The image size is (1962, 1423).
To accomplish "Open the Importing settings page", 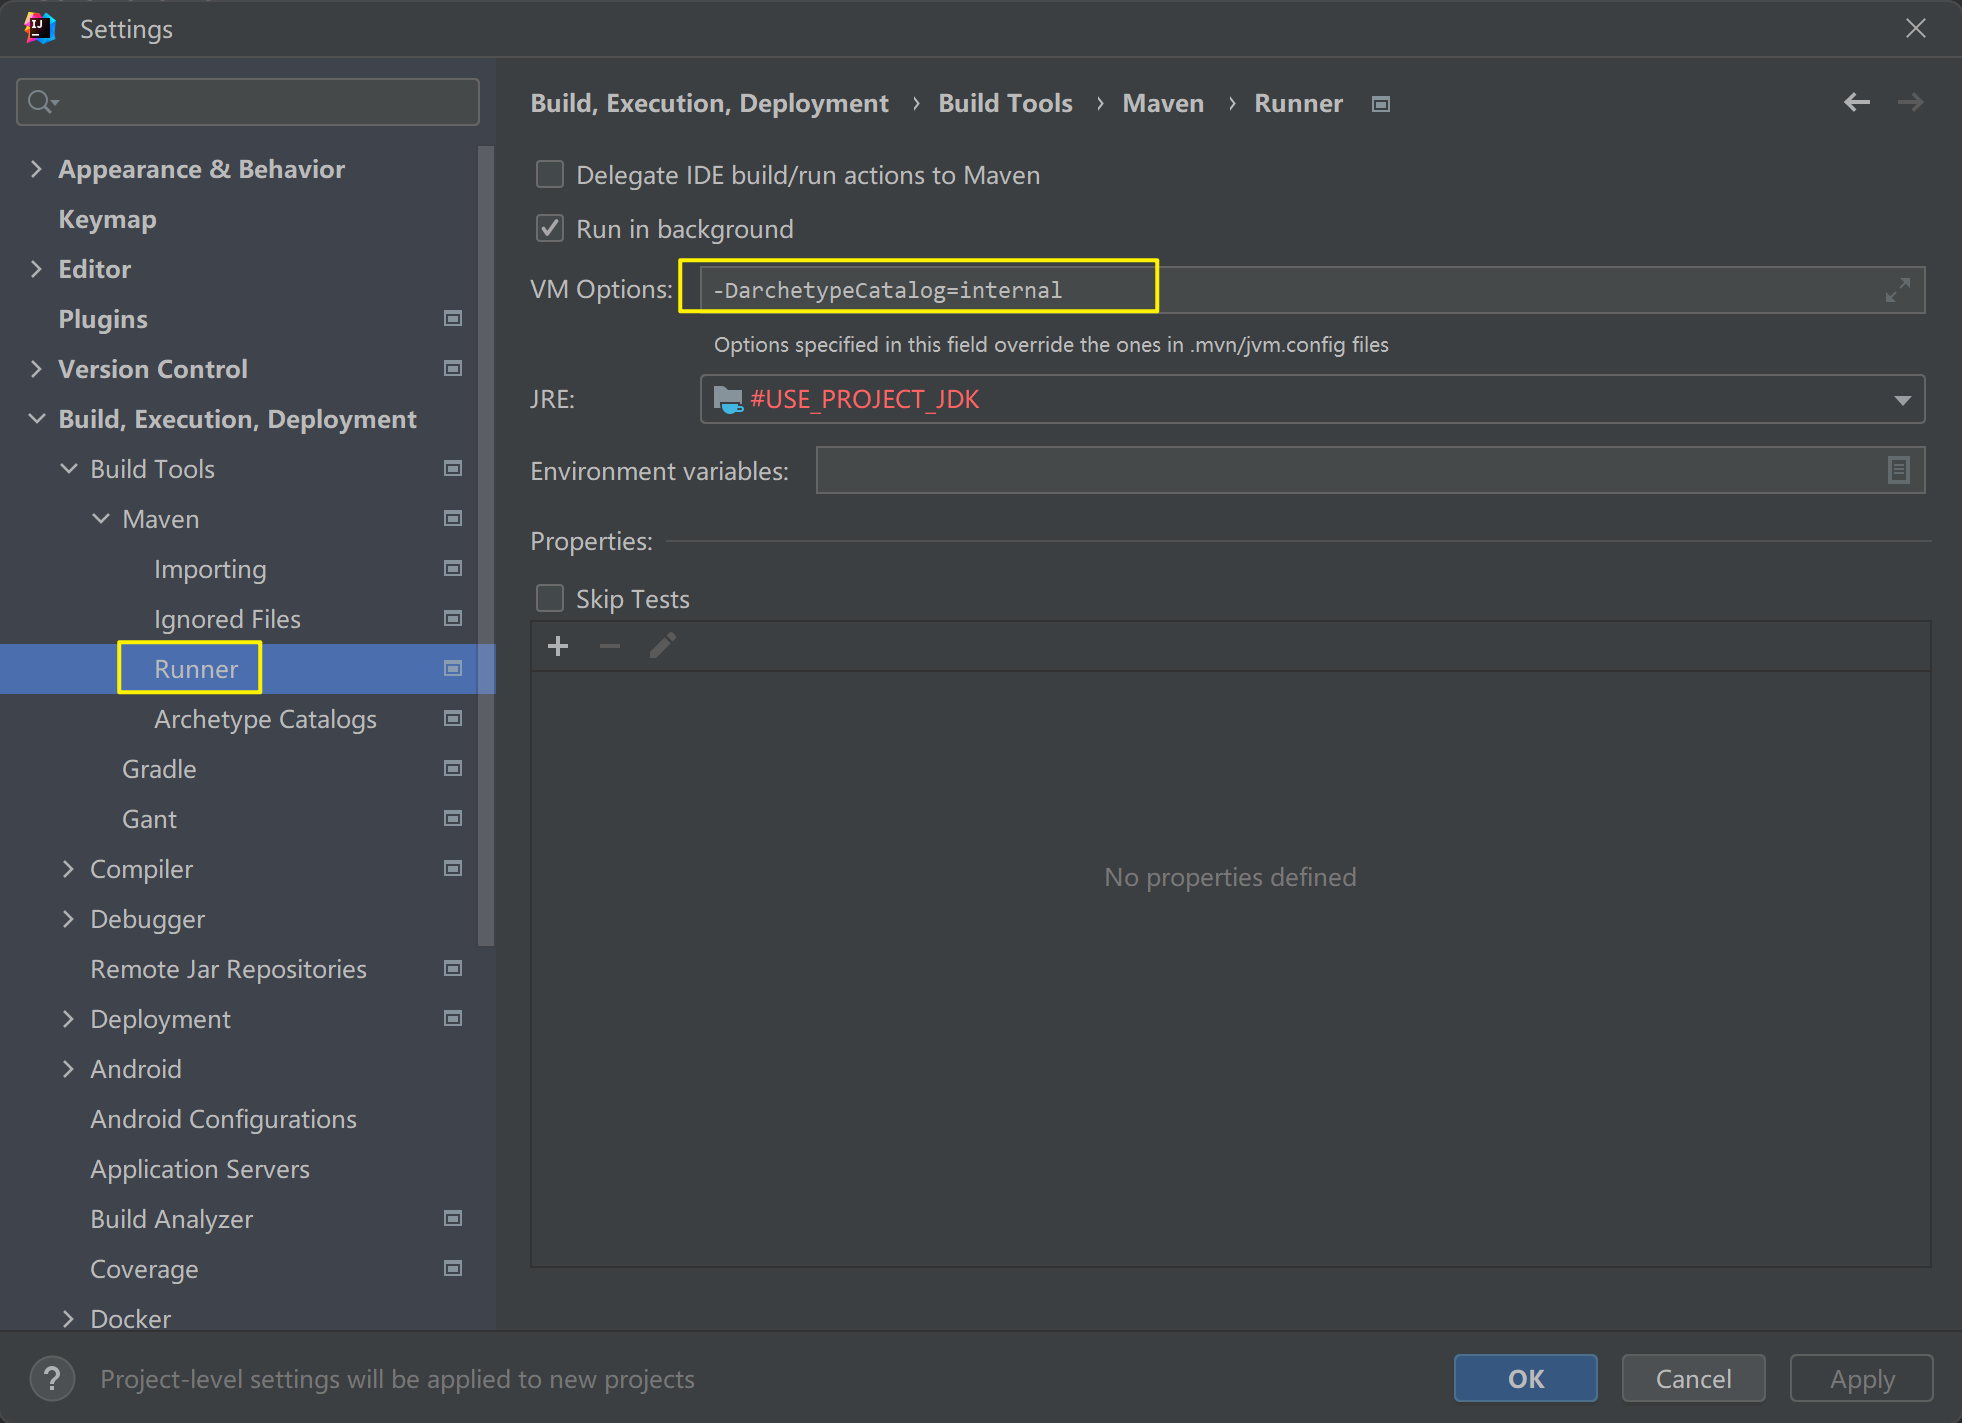I will [x=210, y=569].
